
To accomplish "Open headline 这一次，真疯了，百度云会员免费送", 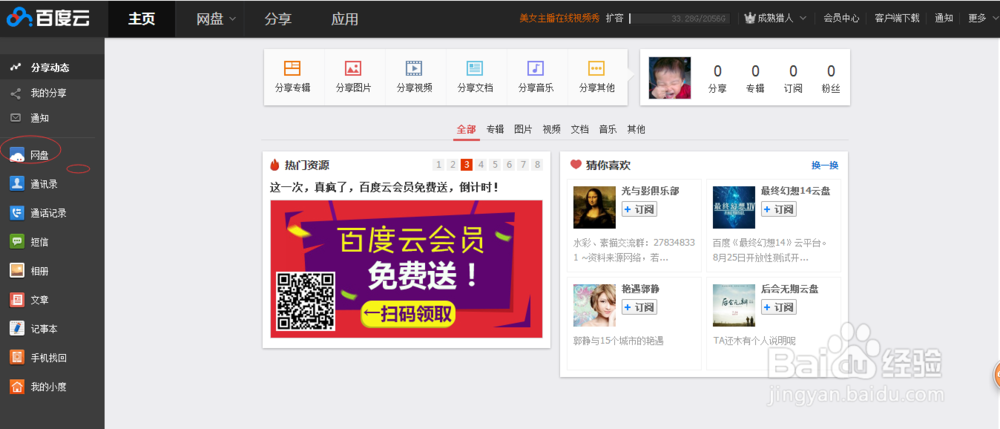I will point(385,187).
